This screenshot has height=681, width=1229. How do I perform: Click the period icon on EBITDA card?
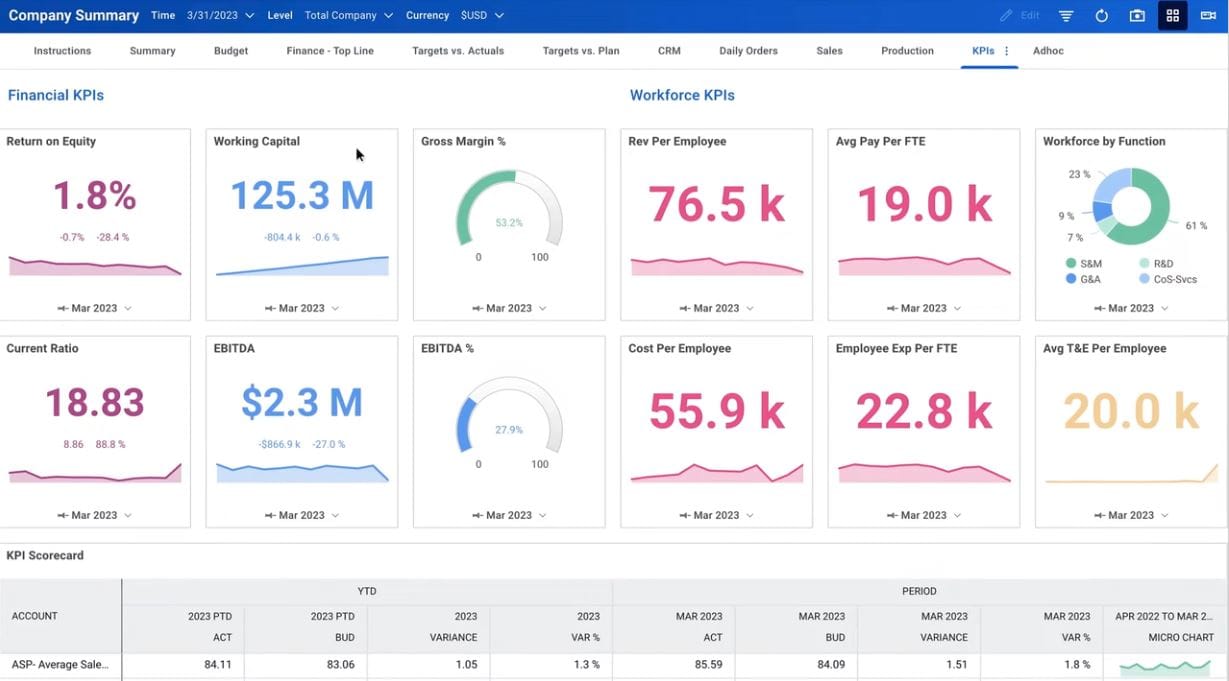[270, 515]
